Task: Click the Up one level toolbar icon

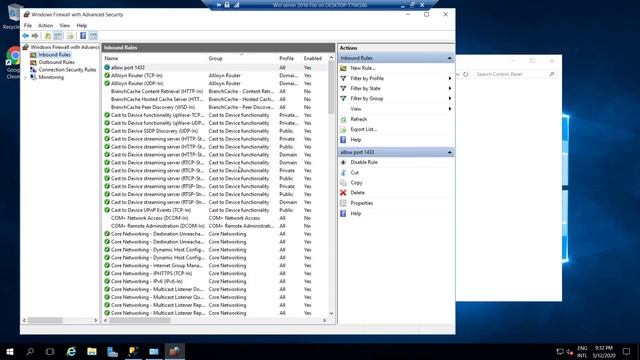Action: (x=48, y=36)
